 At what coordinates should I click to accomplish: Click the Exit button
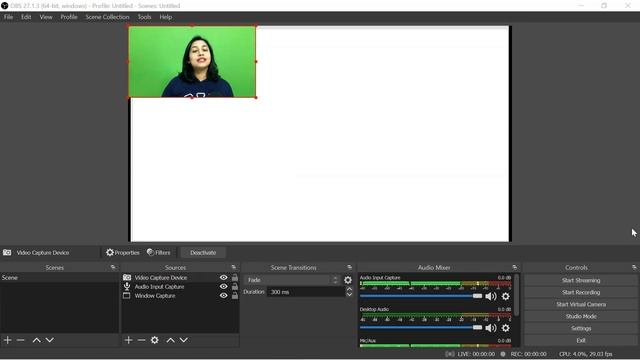581,340
